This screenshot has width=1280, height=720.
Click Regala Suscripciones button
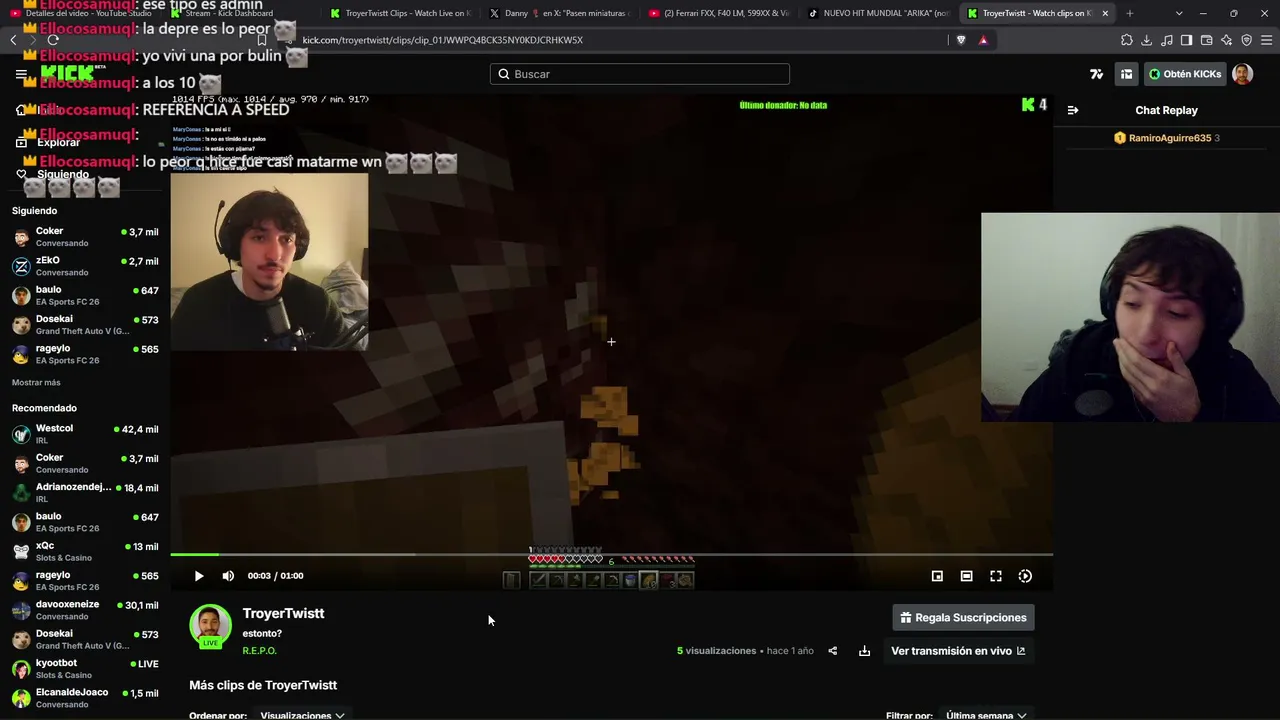(963, 618)
